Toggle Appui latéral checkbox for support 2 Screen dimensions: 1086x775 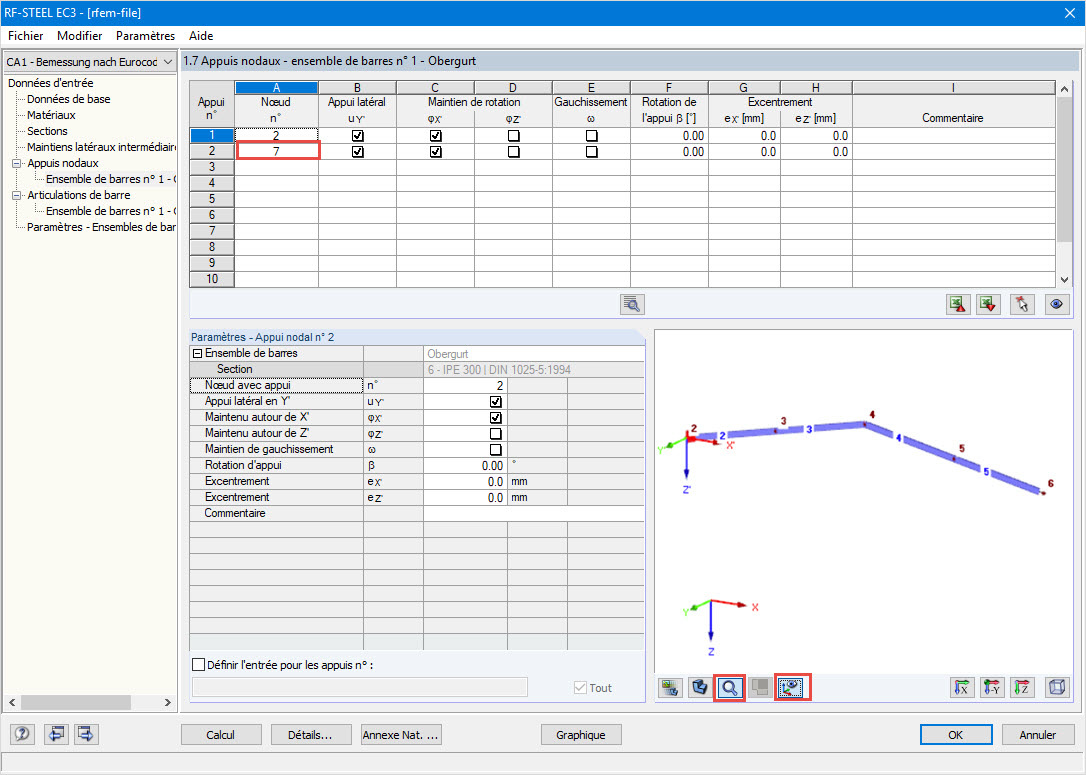357,152
